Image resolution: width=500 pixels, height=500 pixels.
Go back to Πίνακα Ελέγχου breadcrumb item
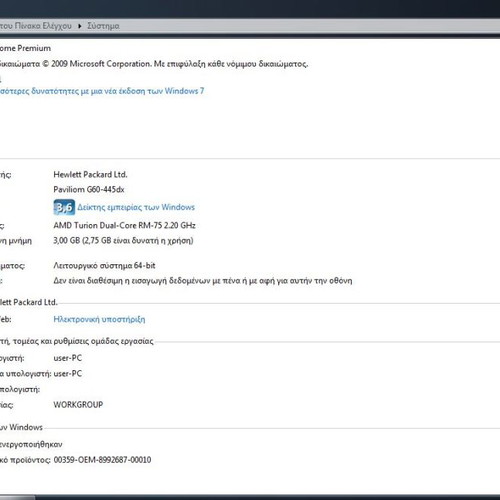point(36,26)
